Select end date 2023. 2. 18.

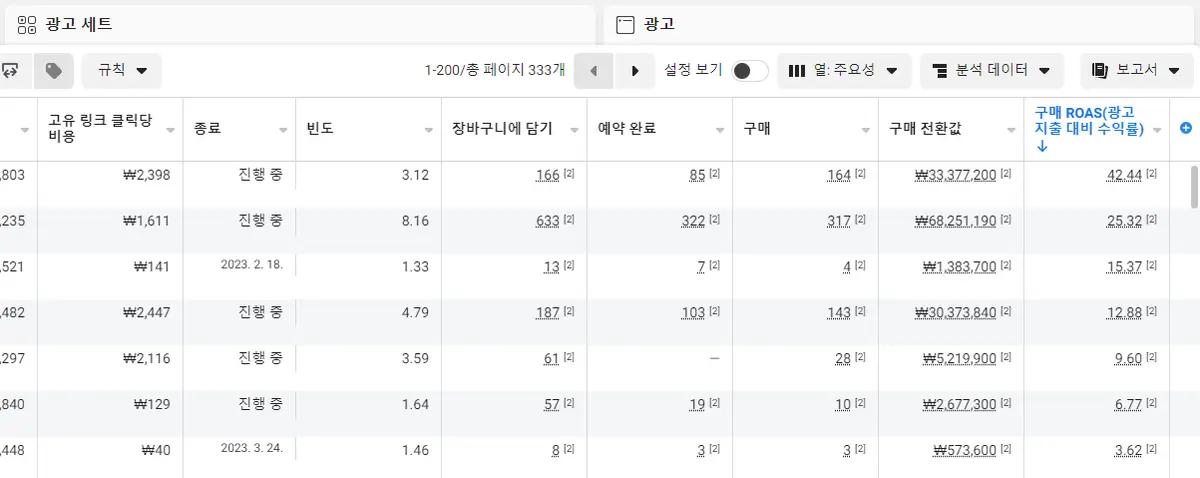(252, 264)
